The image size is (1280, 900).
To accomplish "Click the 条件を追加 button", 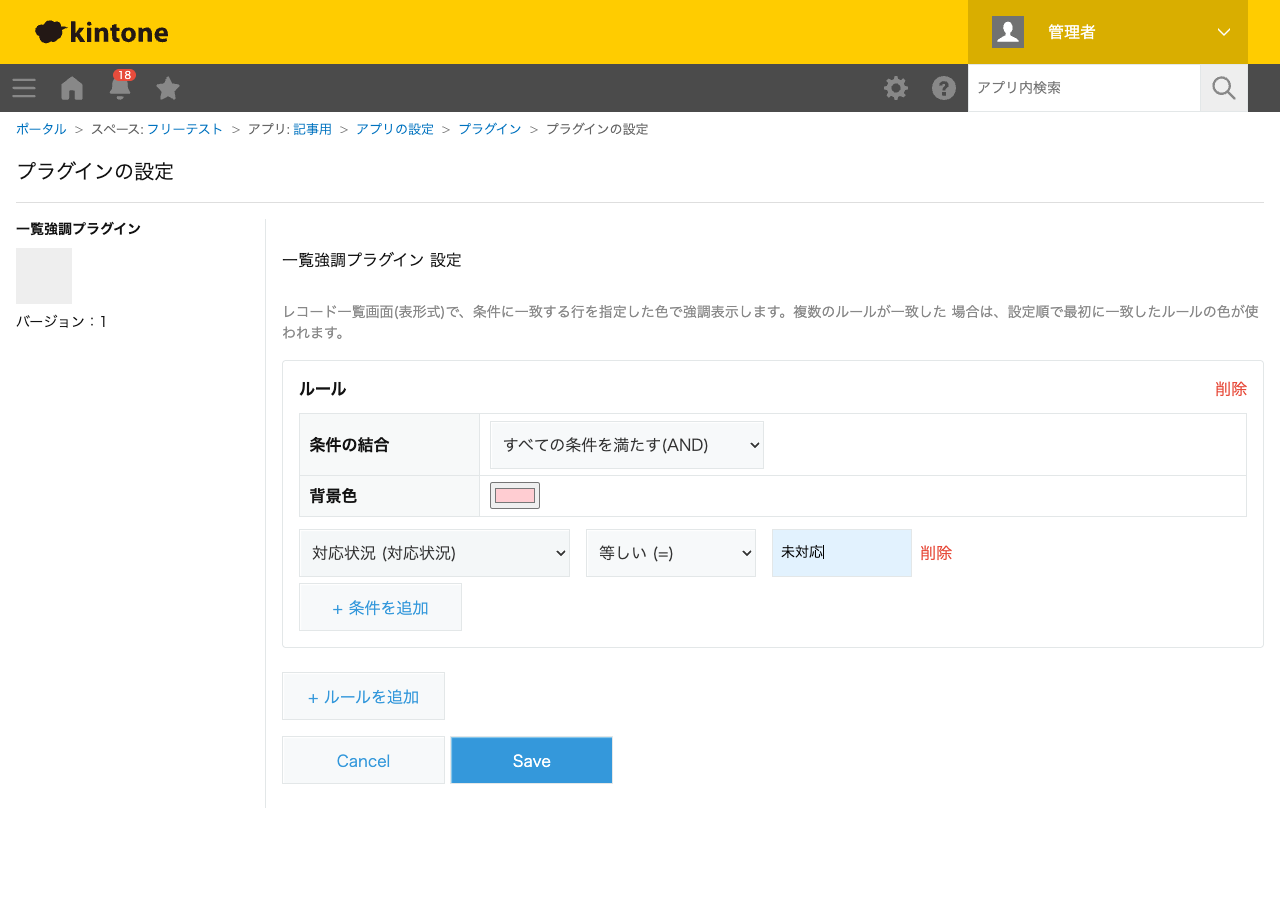I will click(x=380, y=607).
